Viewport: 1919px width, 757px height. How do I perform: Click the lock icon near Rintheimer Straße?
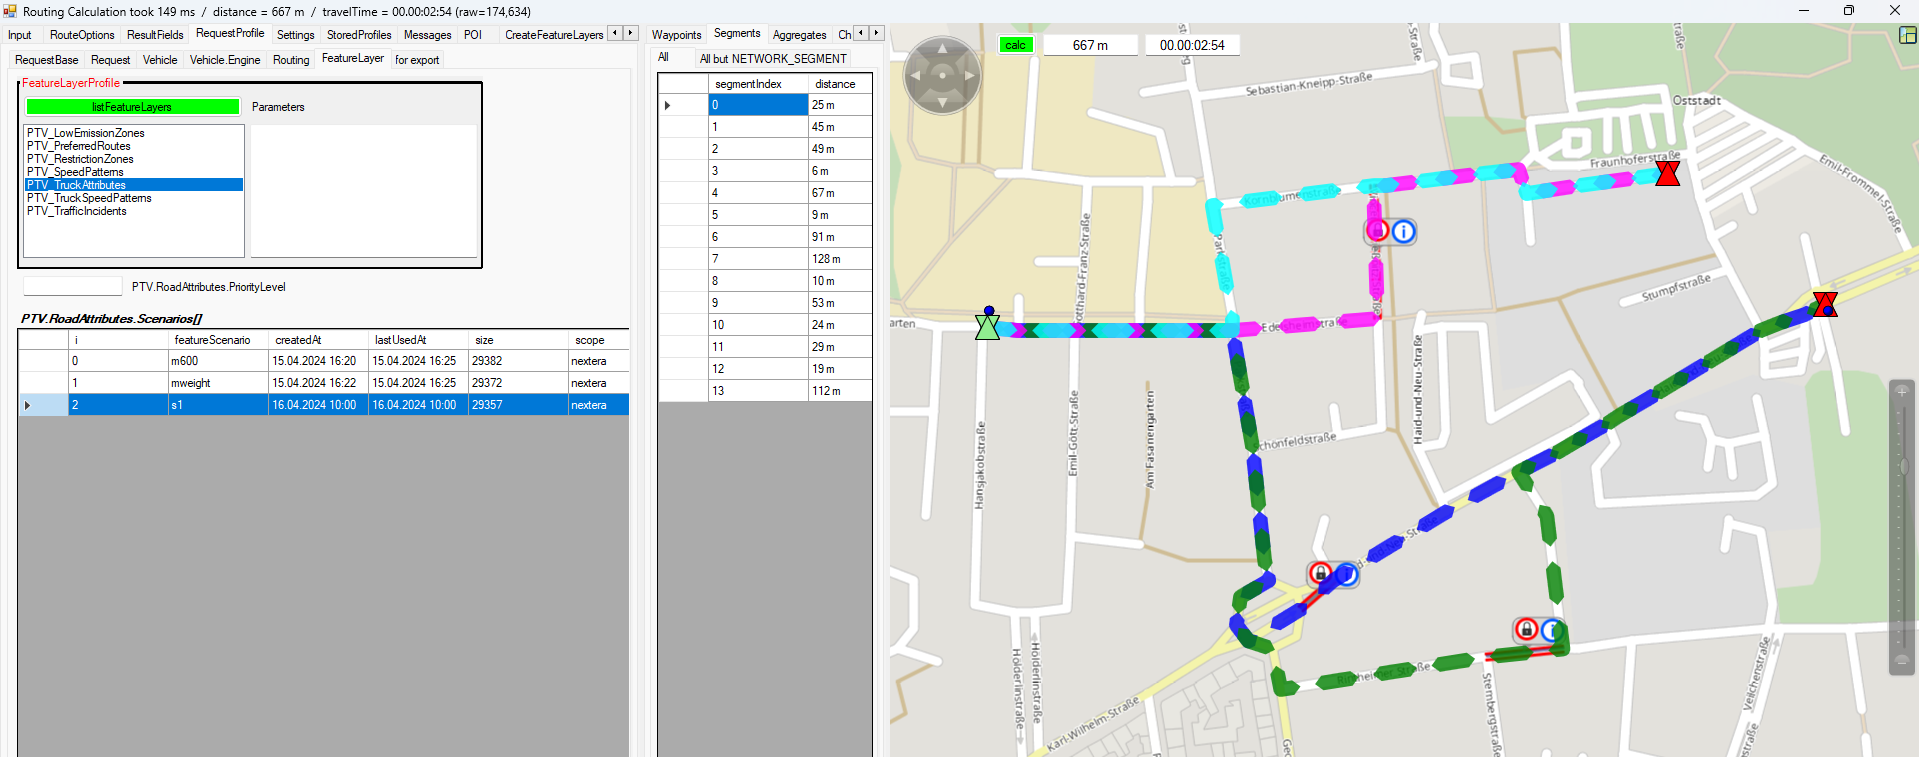click(x=1525, y=630)
